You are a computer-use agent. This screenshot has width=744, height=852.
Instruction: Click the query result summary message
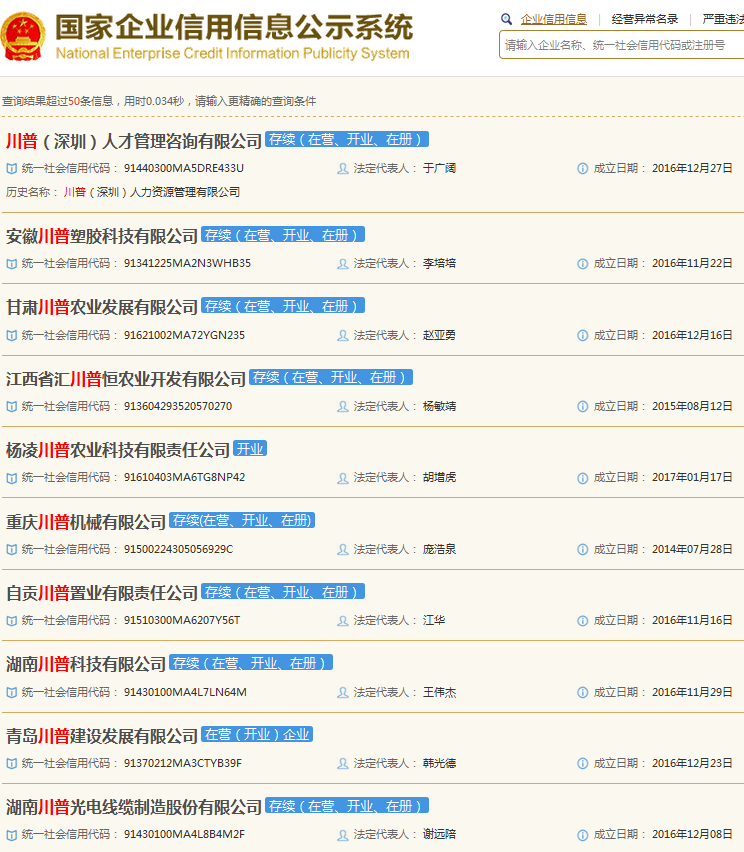(x=159, y=101)
